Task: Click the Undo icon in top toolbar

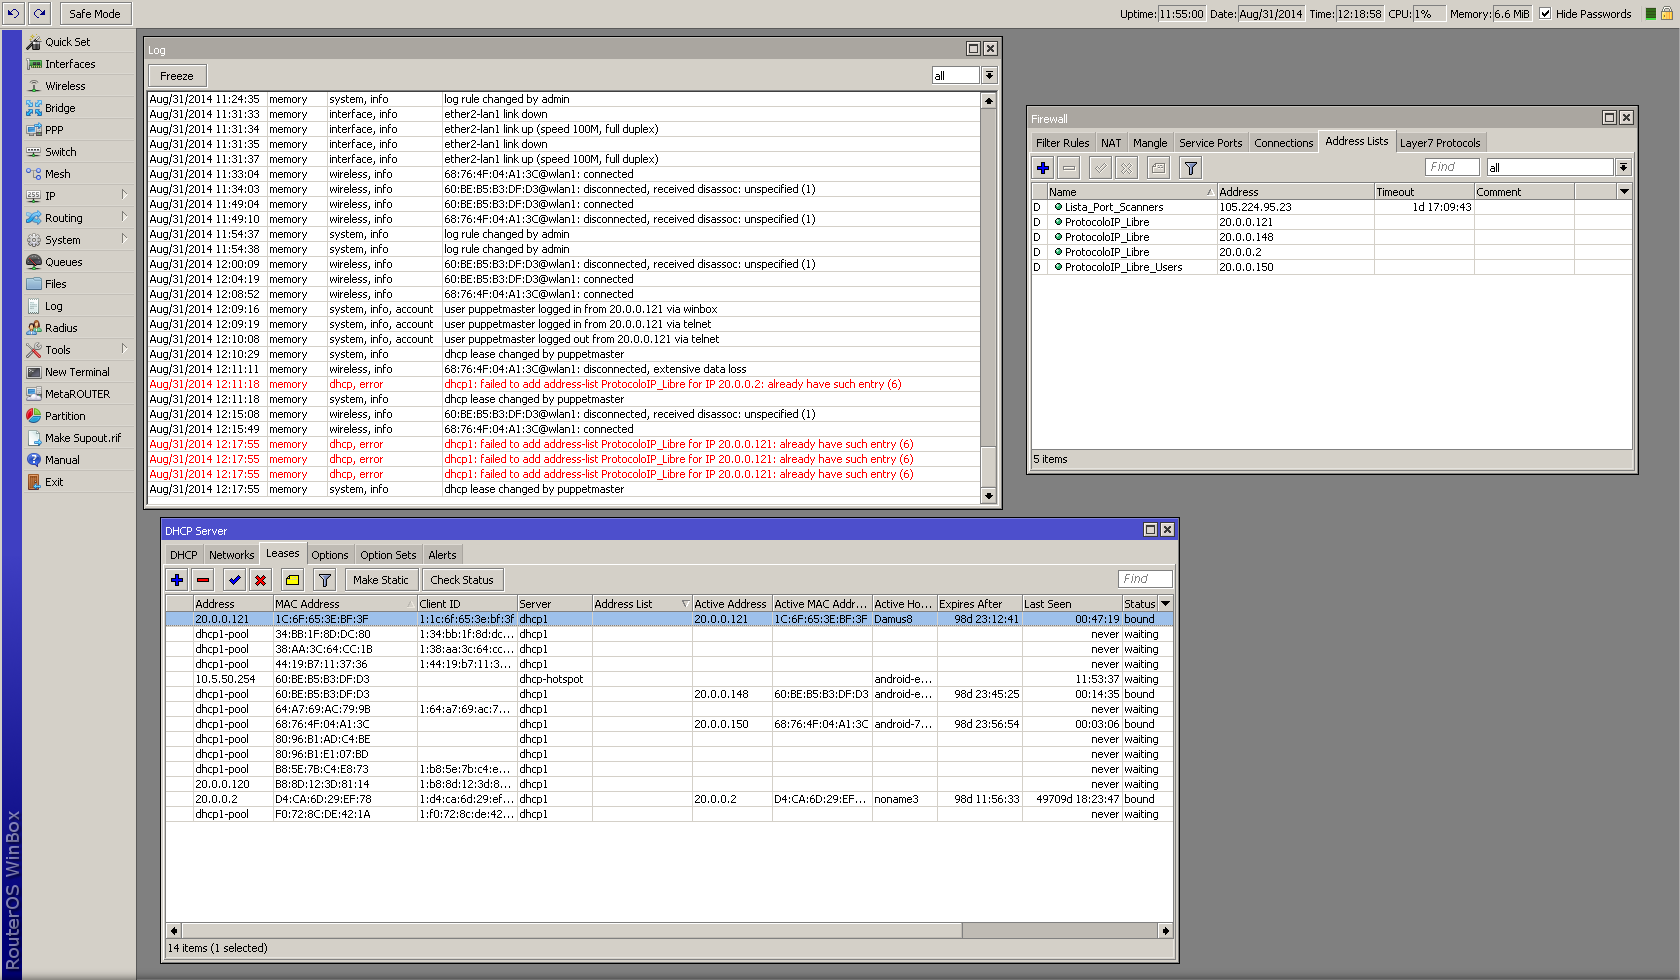Action: [x=14, y=13]
